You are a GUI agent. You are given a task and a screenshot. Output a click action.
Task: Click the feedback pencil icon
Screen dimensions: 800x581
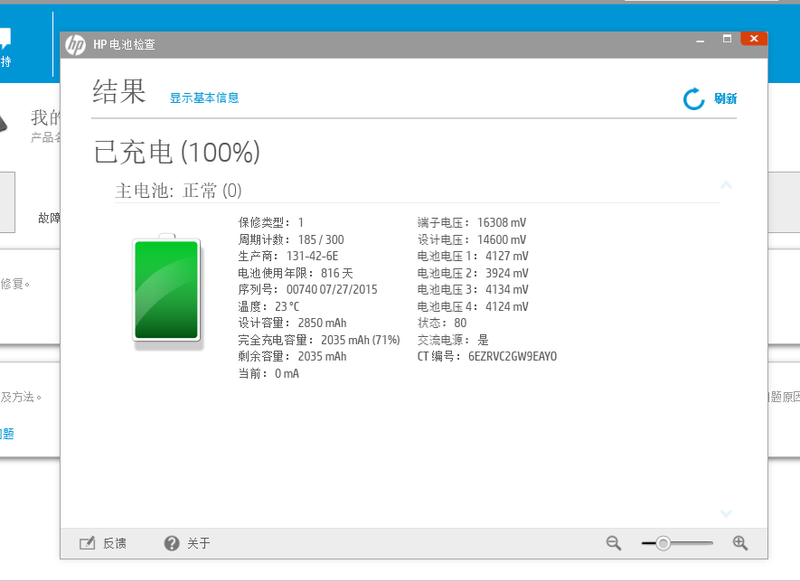tap(87, 543)
